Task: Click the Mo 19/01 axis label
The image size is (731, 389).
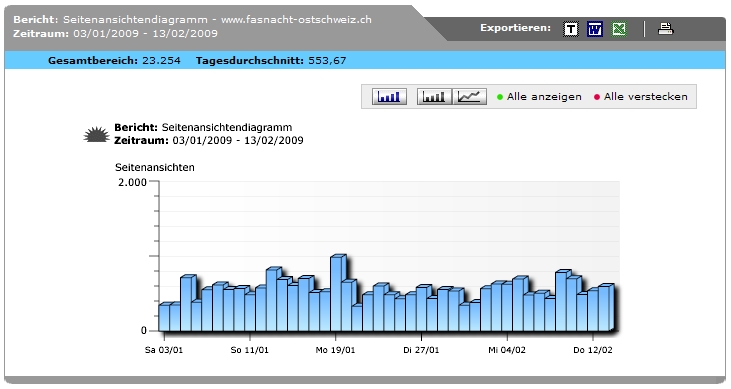Action: point(335,350)
